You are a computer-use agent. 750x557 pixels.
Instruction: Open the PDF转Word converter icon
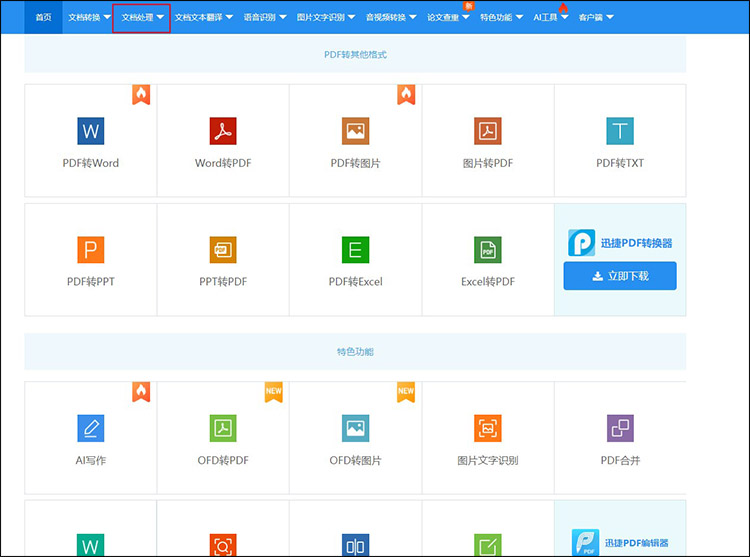(90, 131)
